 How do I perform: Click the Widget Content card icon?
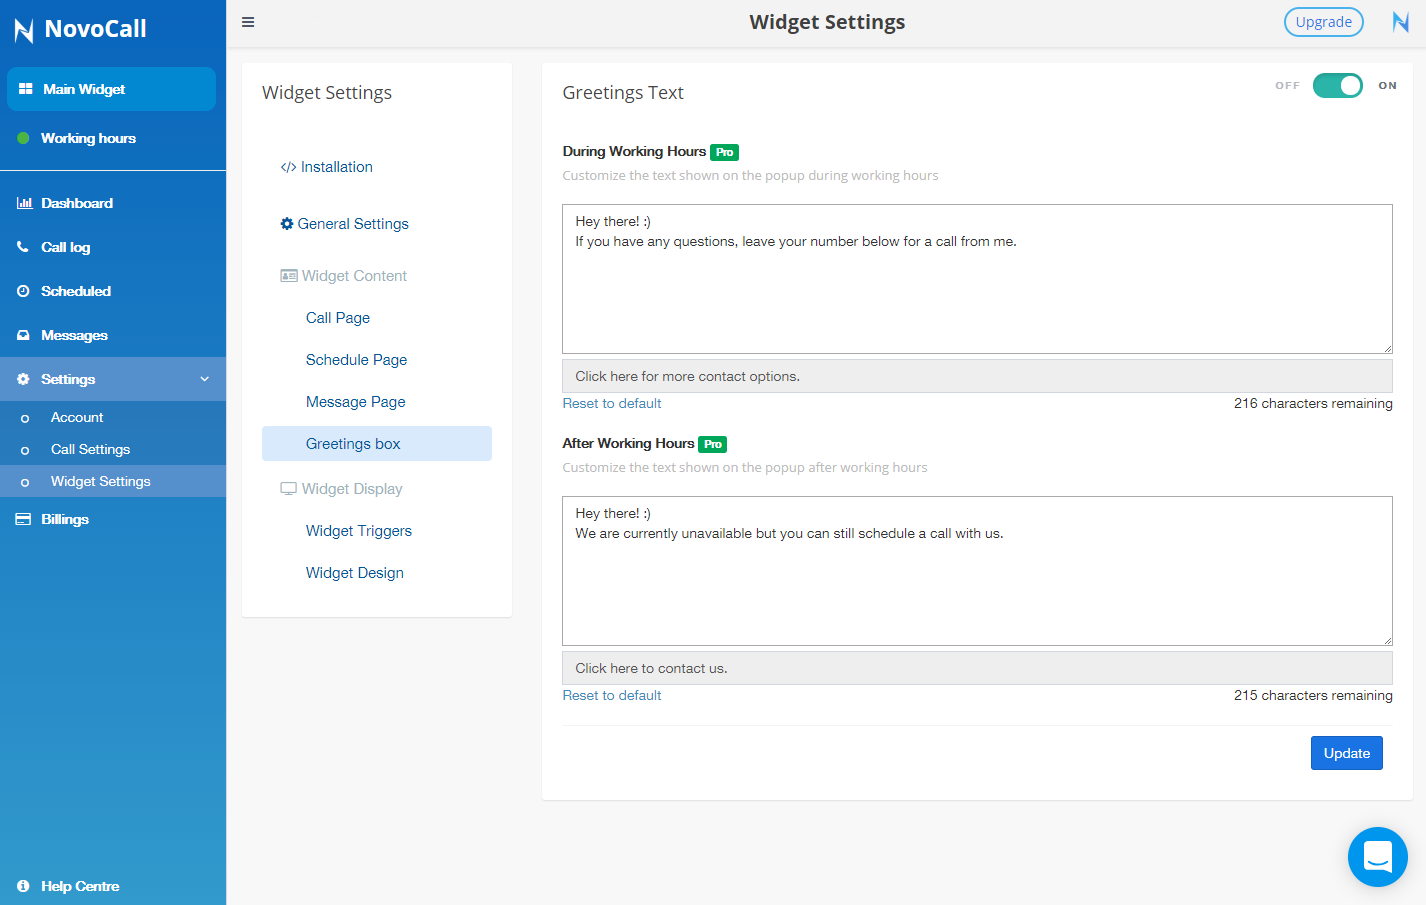click(289, 276)
